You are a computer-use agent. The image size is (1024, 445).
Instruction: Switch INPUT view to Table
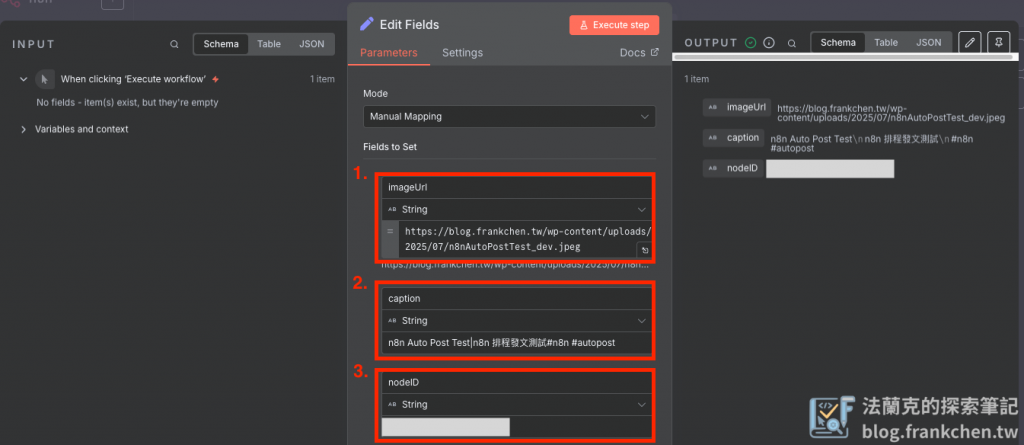(x=268, y=44)
